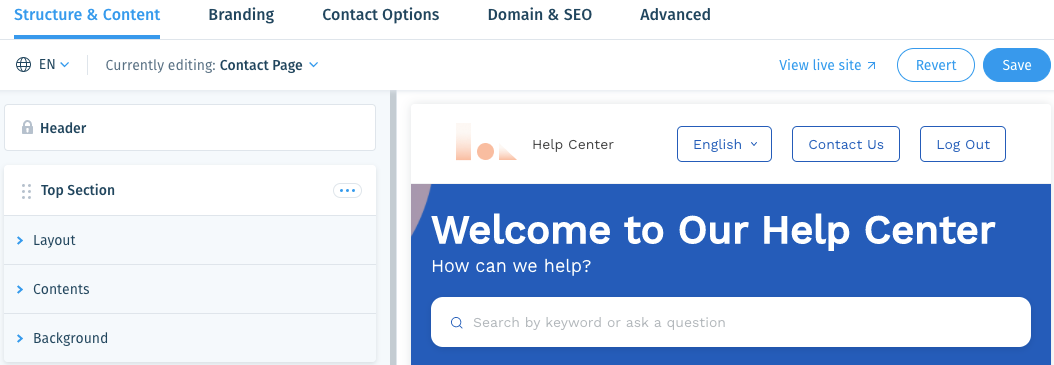
Task: Click the Contact Us button in preview
Action: point(846,144)
